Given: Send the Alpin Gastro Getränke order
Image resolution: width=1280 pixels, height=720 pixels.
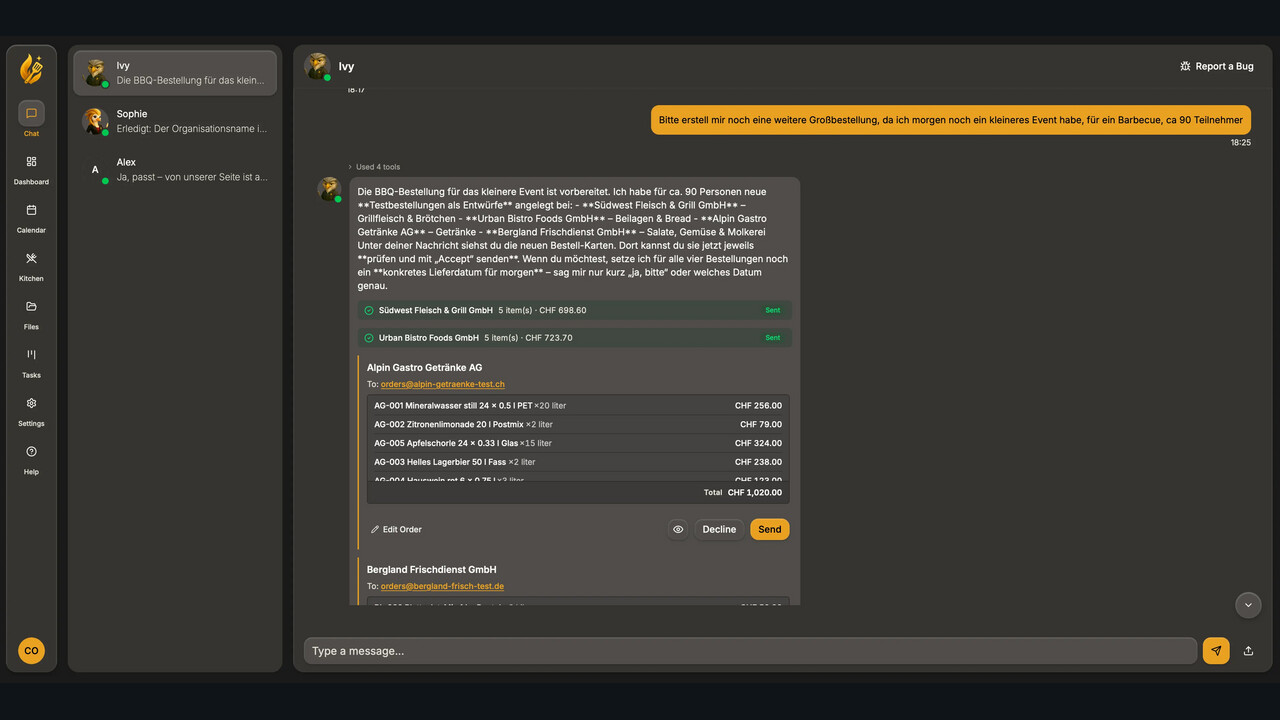Looking at the screenshot, I should (x=770, y=529).
